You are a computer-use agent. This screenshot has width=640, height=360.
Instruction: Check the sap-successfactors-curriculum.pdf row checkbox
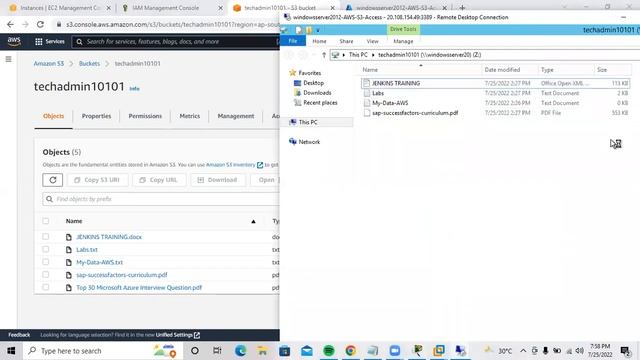pos(46,275)
